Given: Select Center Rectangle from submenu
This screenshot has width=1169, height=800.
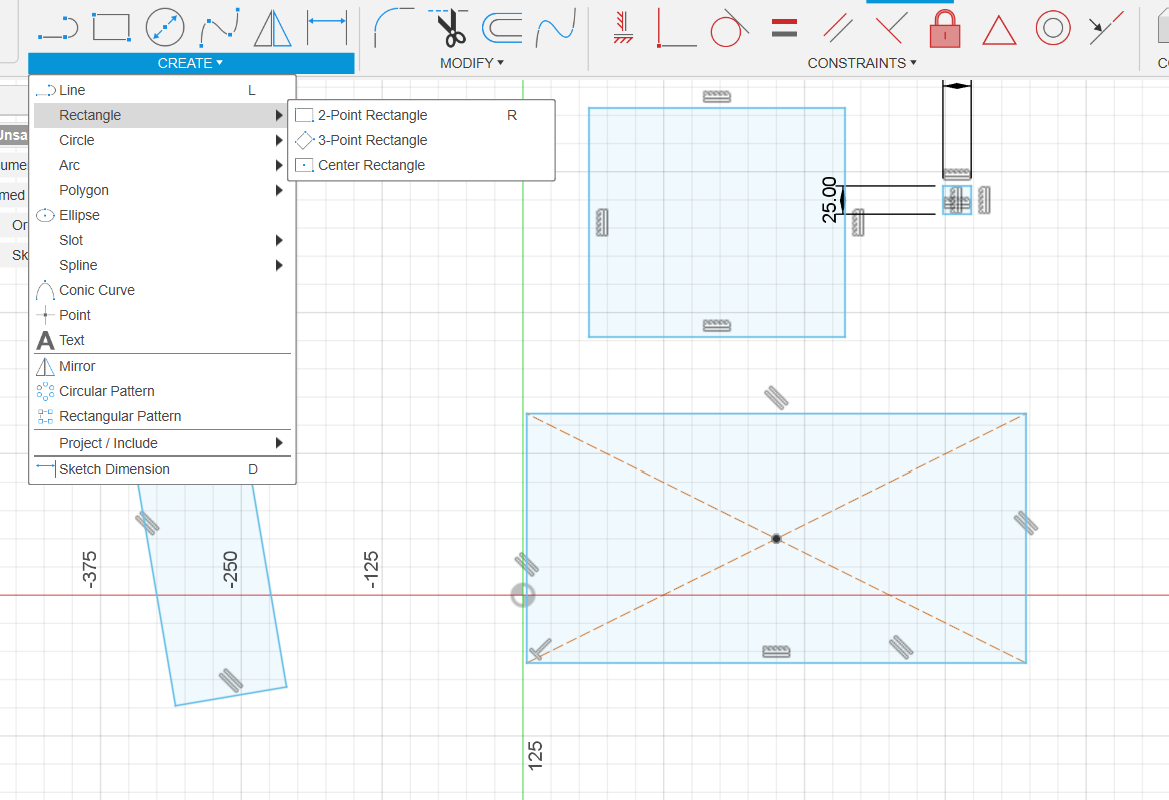Looking at the screenshot, I should click(x=421, y=166).
